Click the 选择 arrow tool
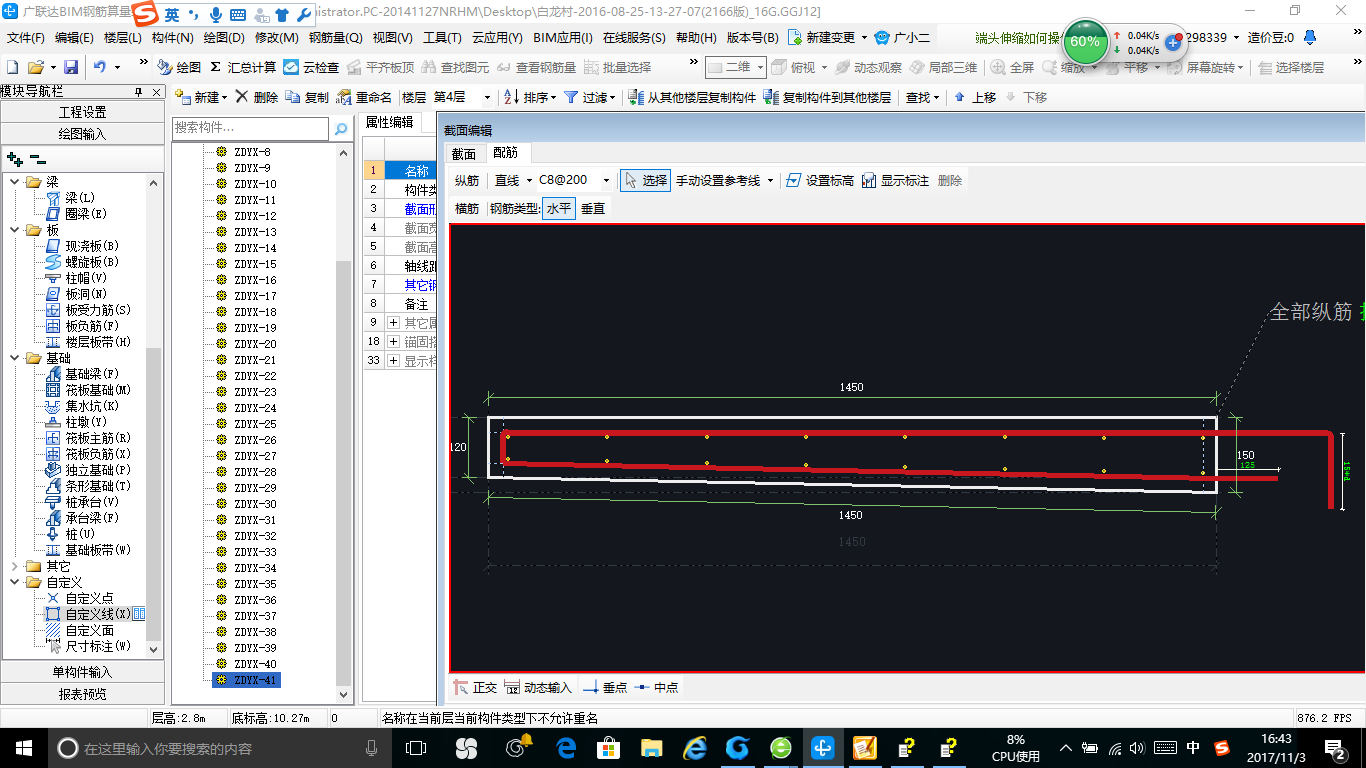Image resolution: width=1366 pixels, height=768 pixels. pyautogui.click(x=645, y=181)
